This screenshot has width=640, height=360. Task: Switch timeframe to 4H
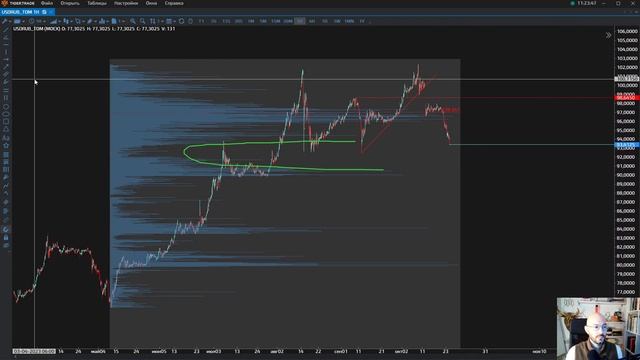(x=312, y=21)
